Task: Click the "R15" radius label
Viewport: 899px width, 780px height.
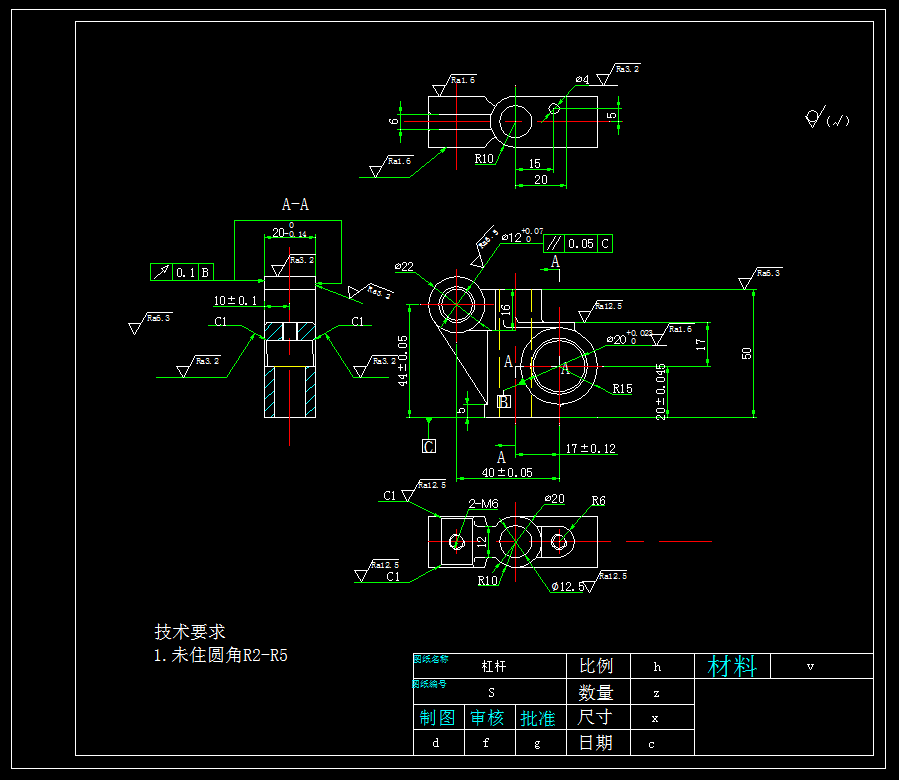Action: click(622, 389)
